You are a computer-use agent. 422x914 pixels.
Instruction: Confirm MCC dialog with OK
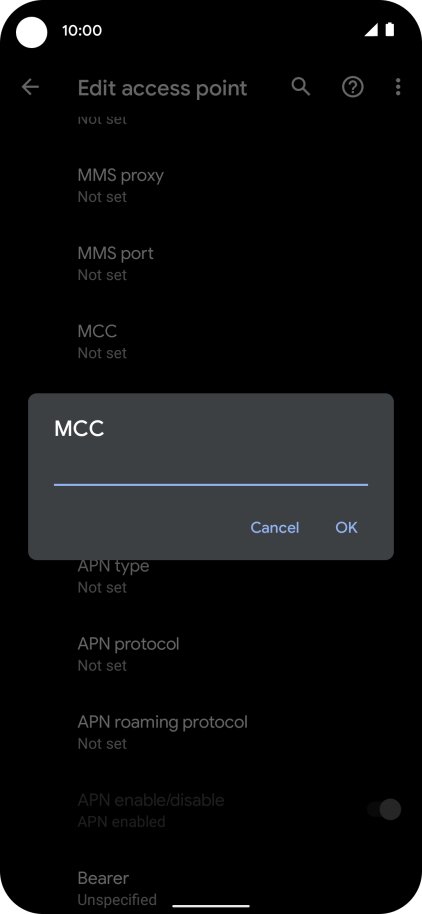346,528
